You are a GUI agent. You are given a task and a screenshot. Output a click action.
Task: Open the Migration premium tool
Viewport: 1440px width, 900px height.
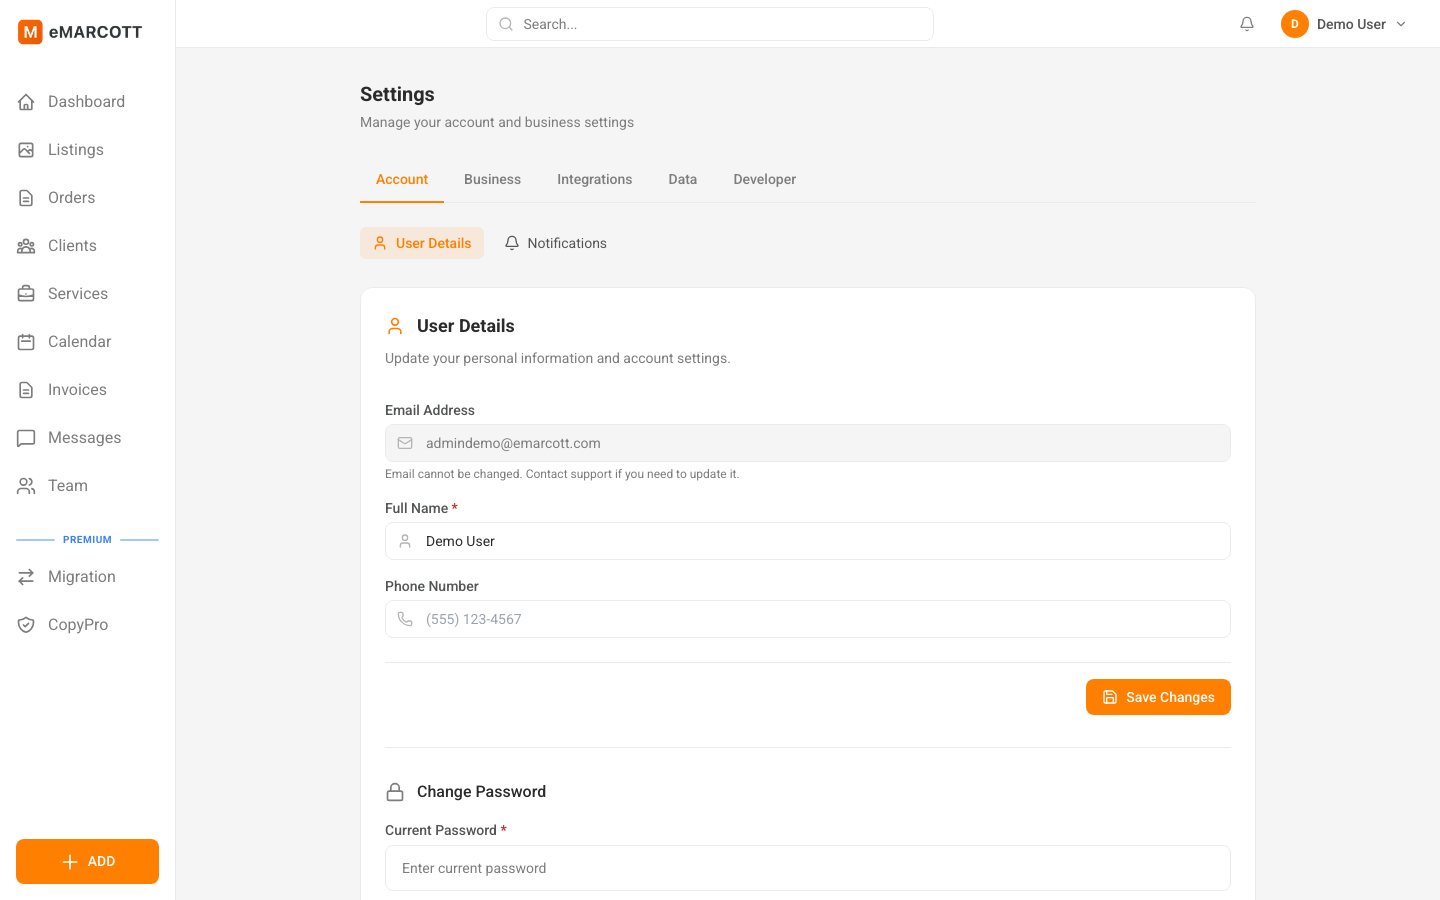pyautogui.click(x=81, y=576)
